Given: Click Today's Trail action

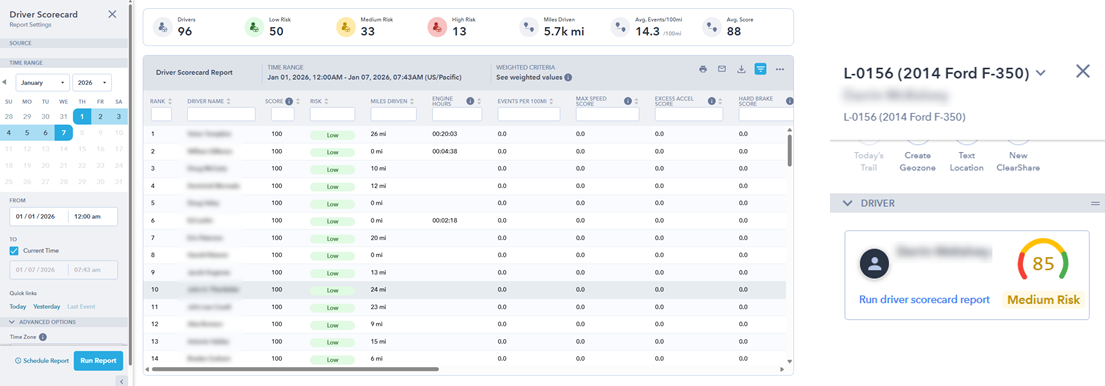Looking at the screenshot, I should click(868, 161).
